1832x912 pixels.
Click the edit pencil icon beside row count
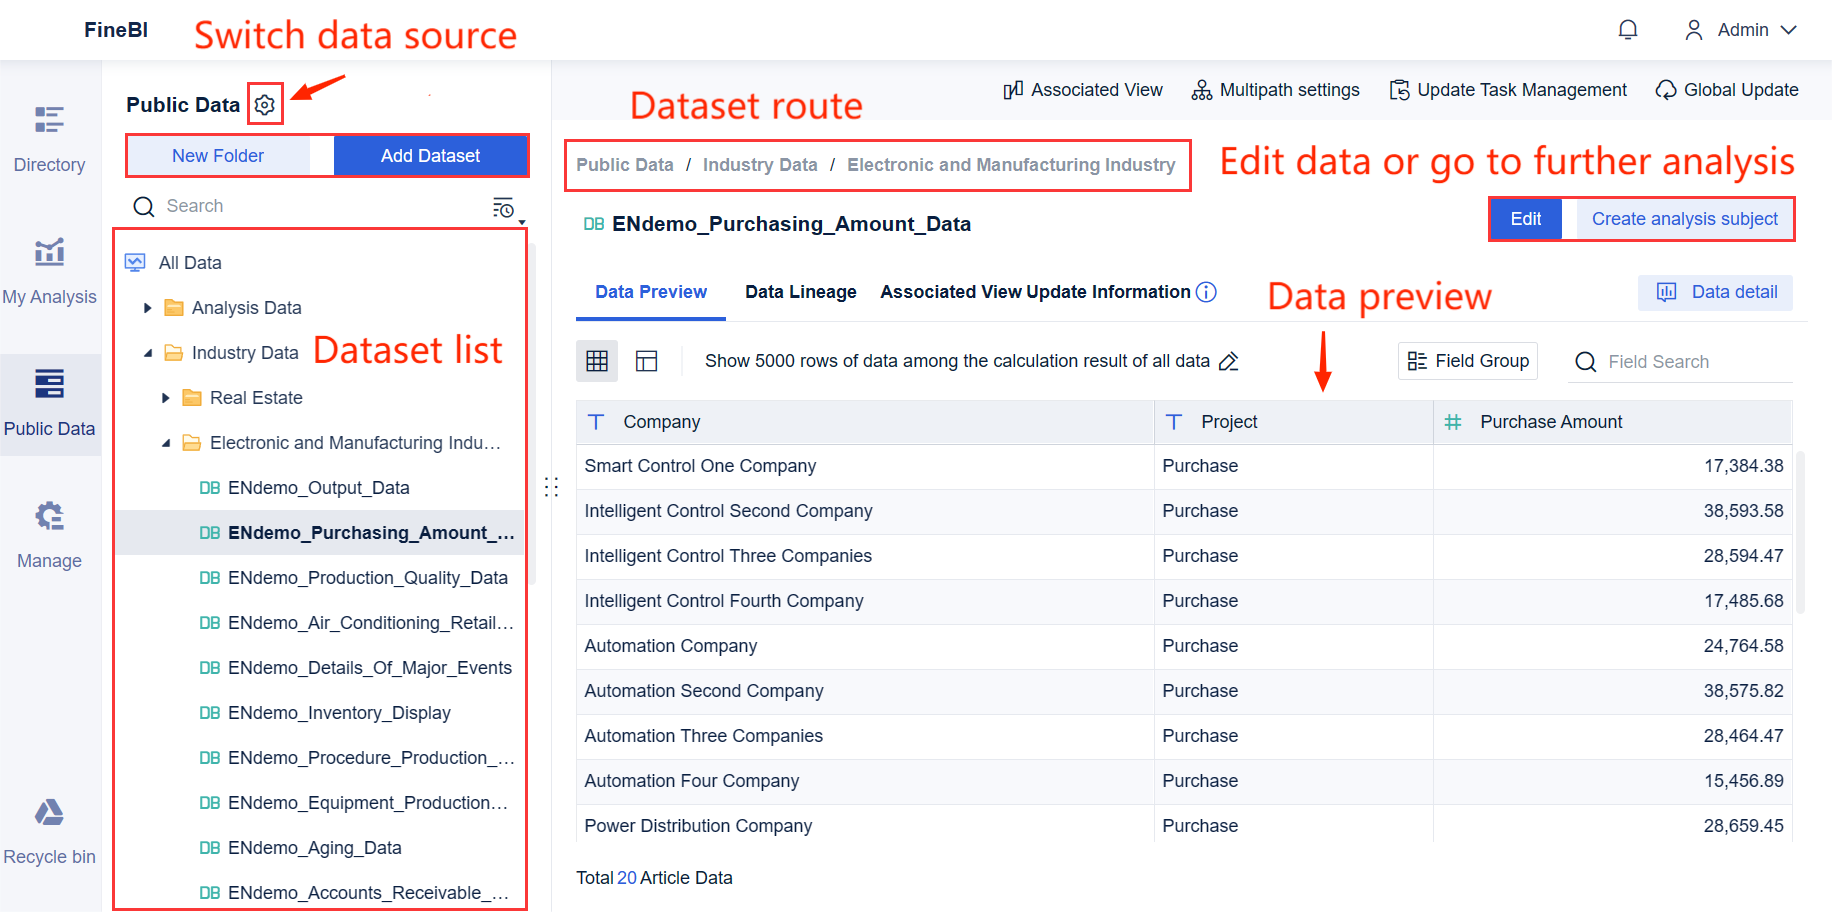[x=1229, y=361]
